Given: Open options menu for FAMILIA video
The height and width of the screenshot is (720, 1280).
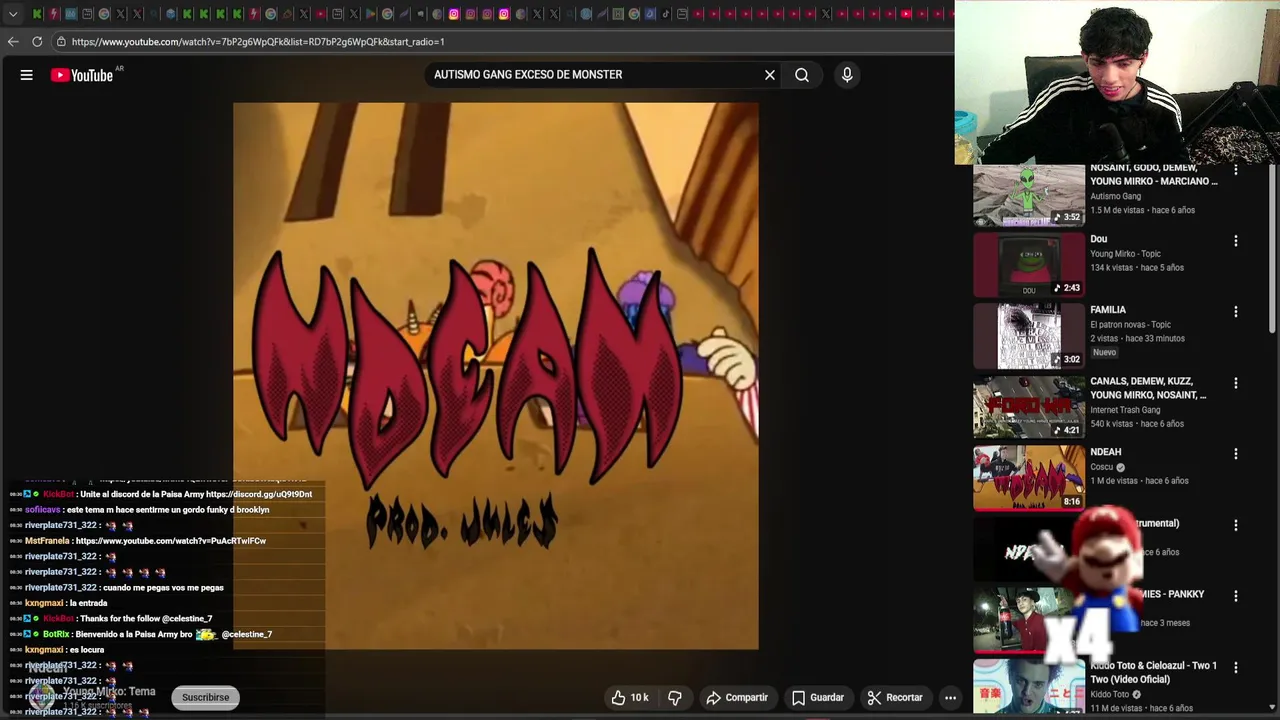Looking at the screenshot, I should [1236, 312].
